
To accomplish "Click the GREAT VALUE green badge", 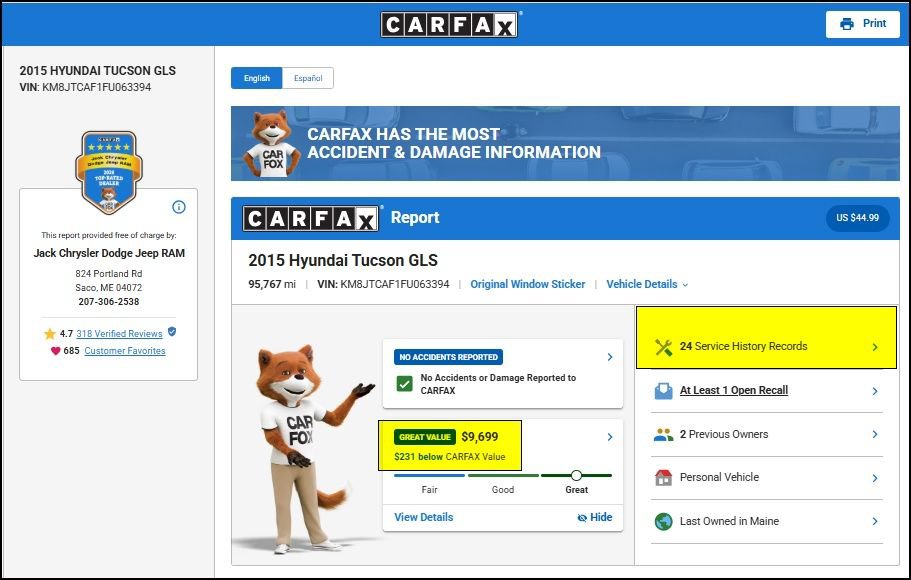I will 425,437.
